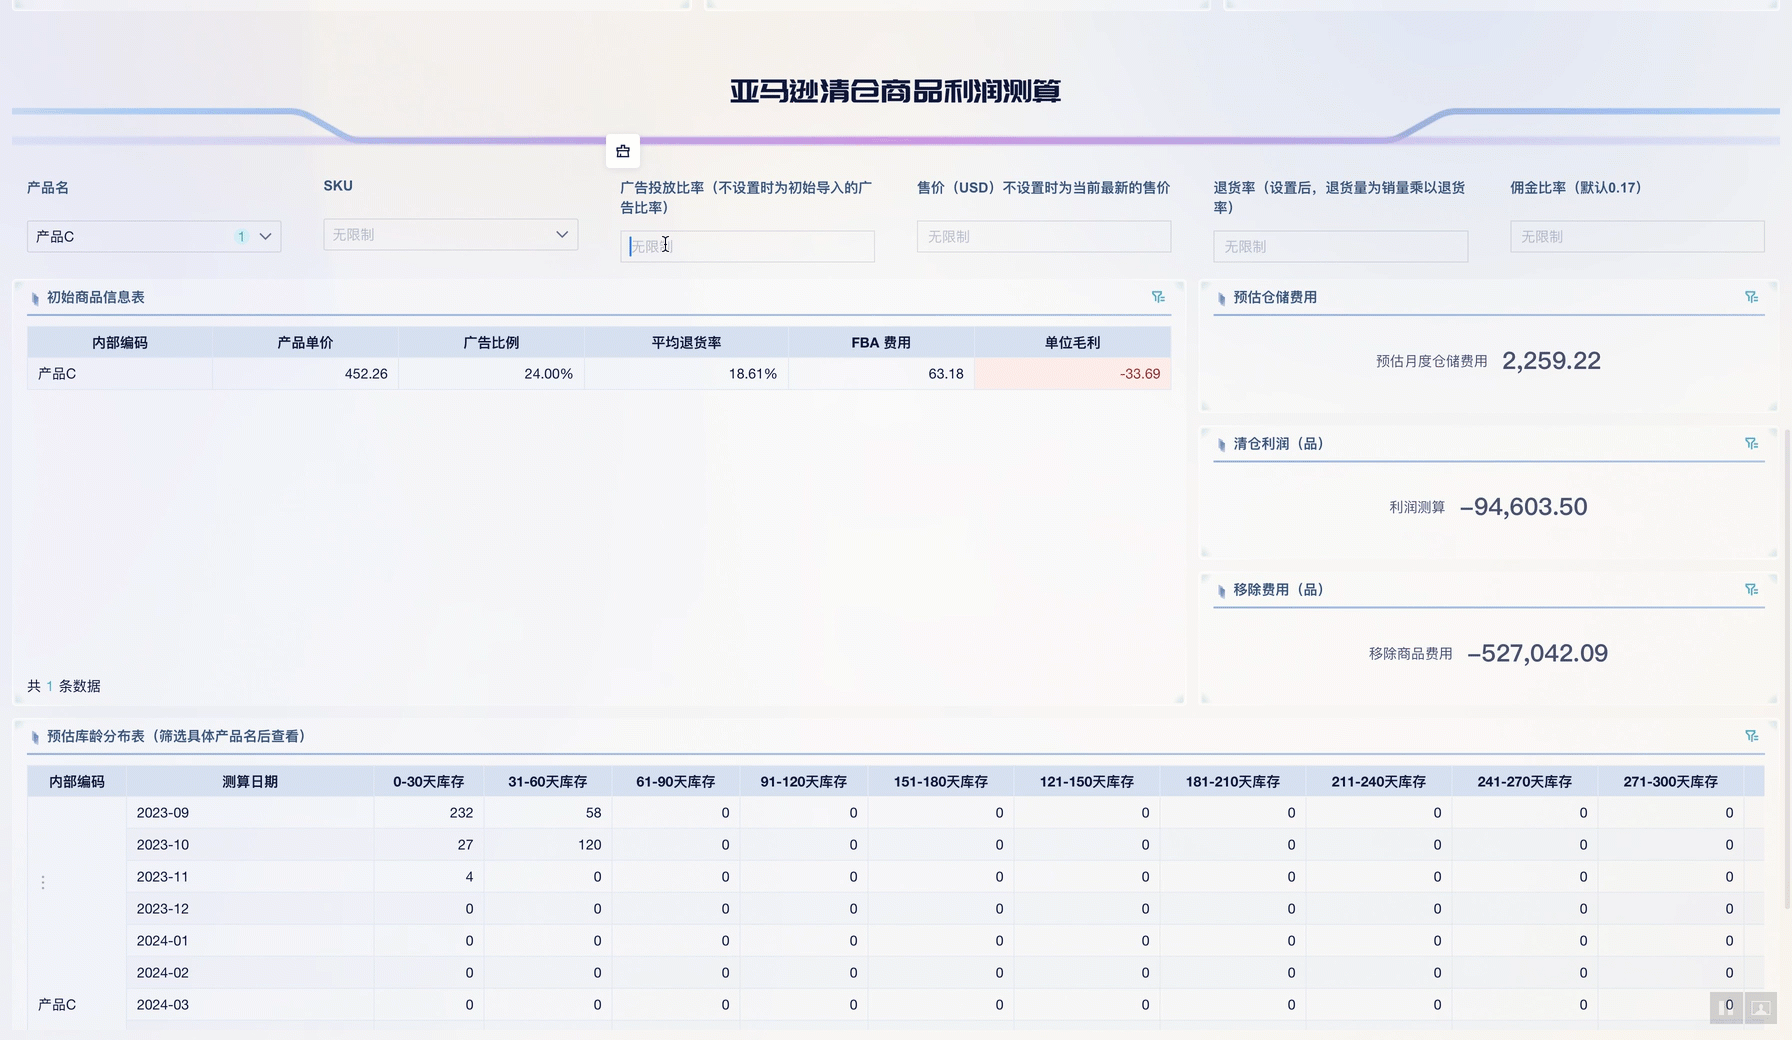Click the 广告投放比率 input field
The image size is (1792, 1040).
click(747, 246)
